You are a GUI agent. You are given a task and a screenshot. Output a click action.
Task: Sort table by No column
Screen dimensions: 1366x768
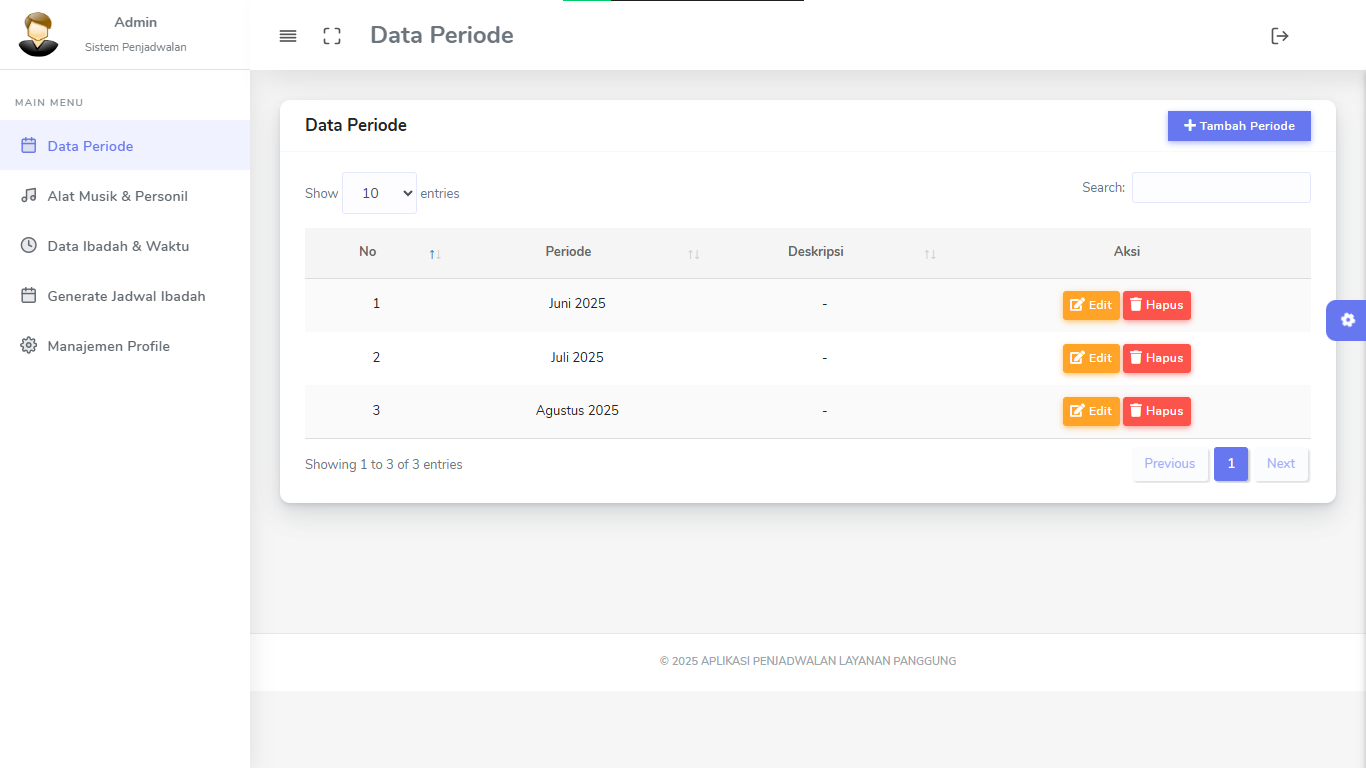point(368,252)
